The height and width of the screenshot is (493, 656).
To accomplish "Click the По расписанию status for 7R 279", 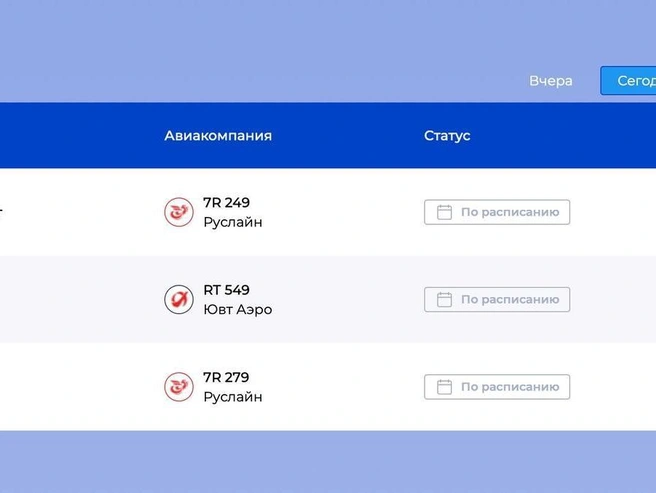I will click(x=497, y=387).
